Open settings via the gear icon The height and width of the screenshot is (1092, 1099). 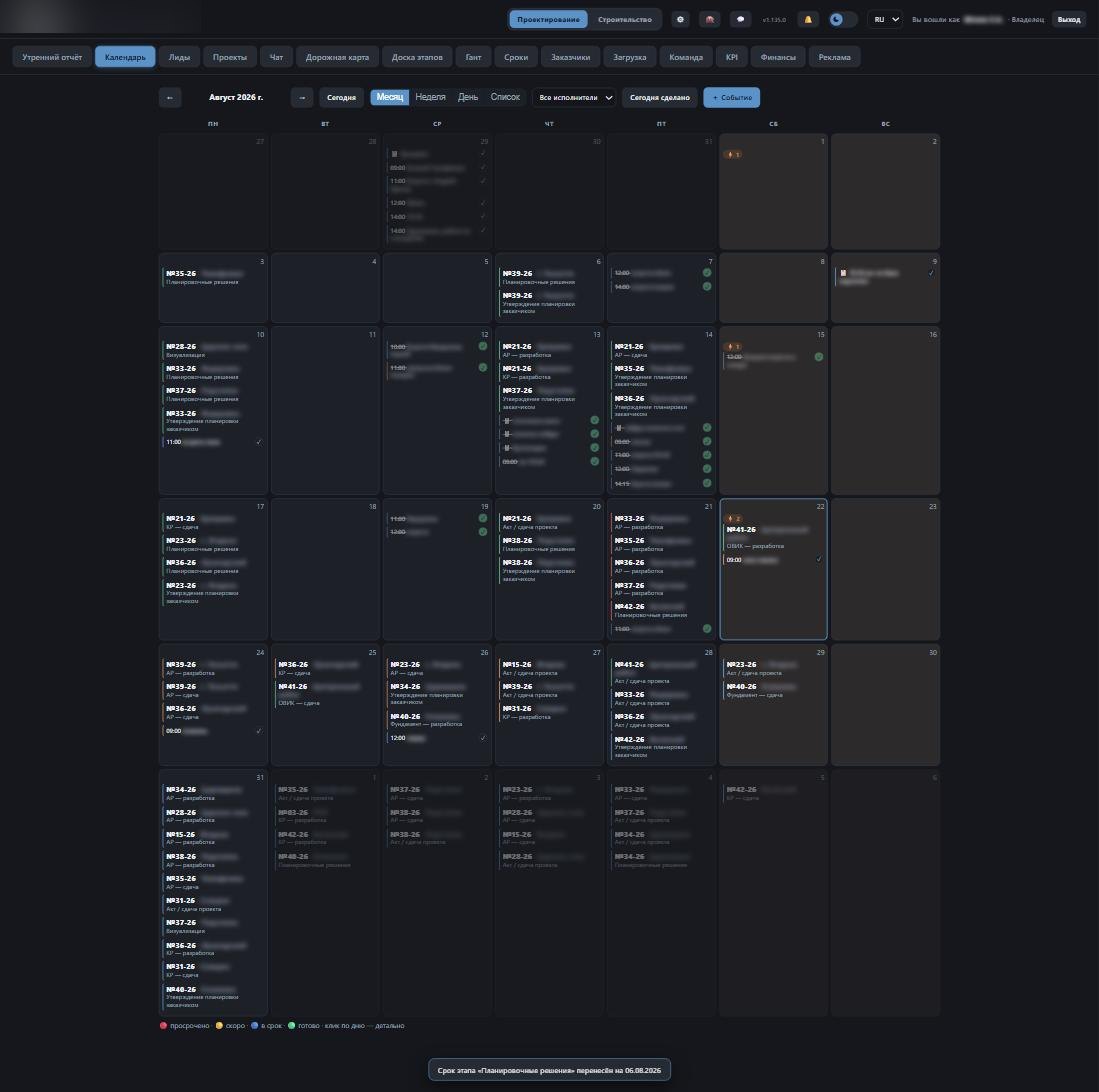tap(680, 20)
